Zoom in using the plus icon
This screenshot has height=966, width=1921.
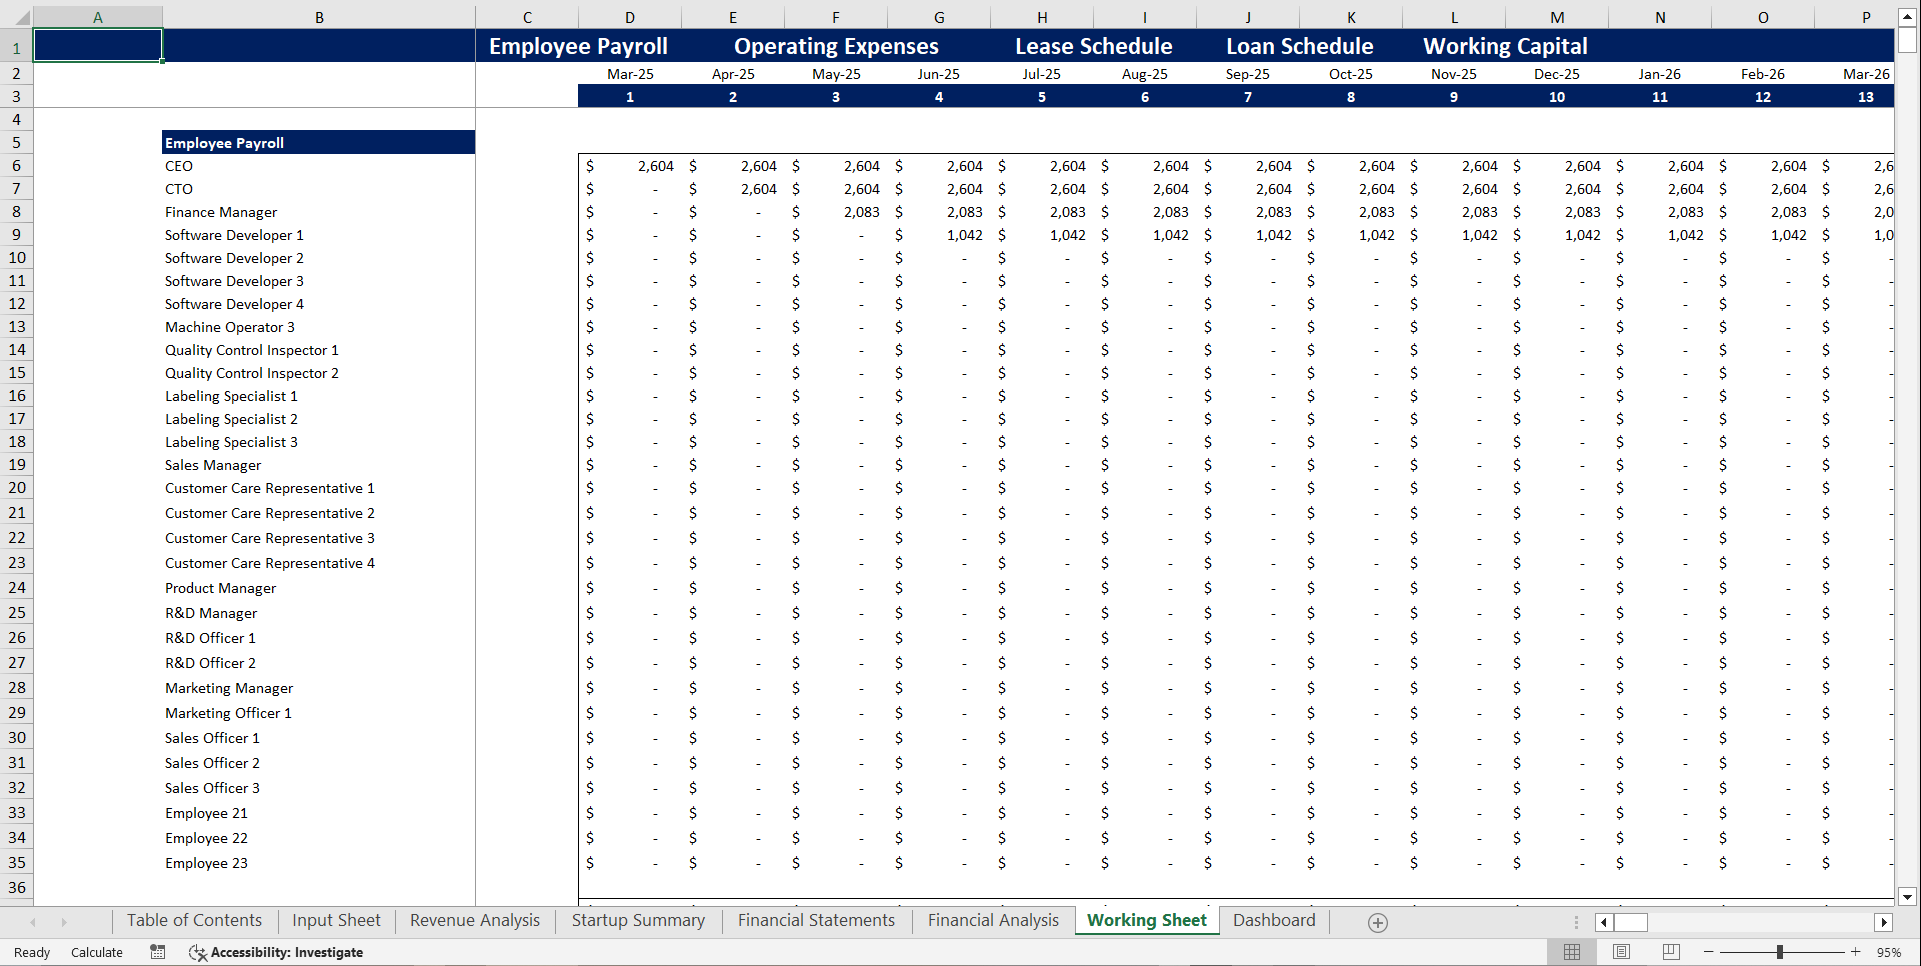click(1855, 952)
